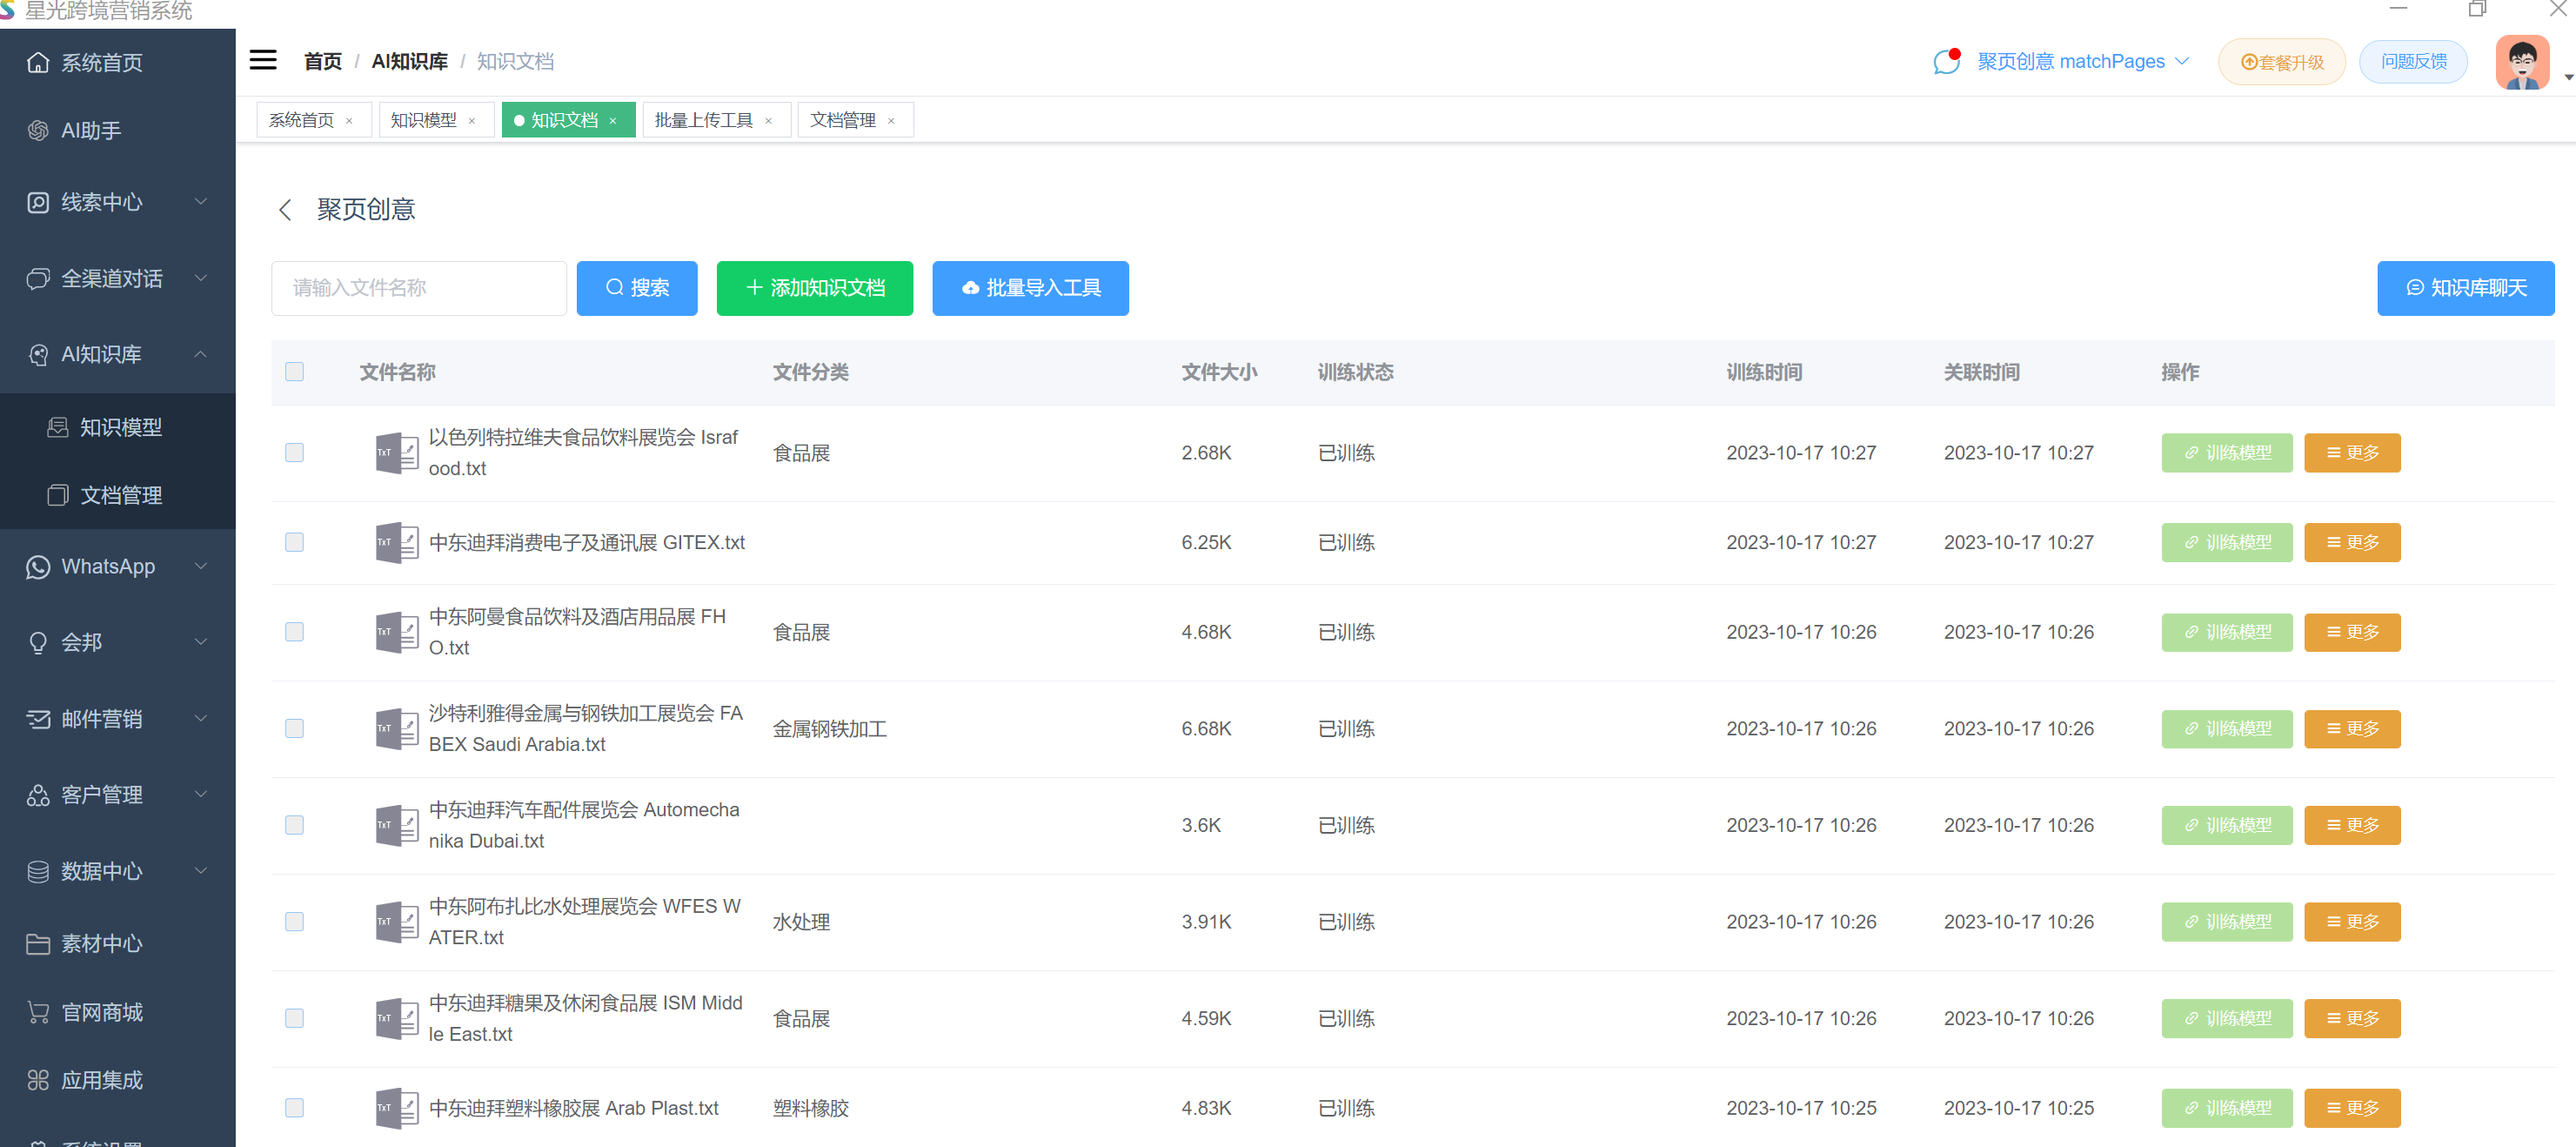The width and height of the screenshot is (2576, 1147).
Task: Focus the 请输入文件名称 search field
Action: click(419, 288)
